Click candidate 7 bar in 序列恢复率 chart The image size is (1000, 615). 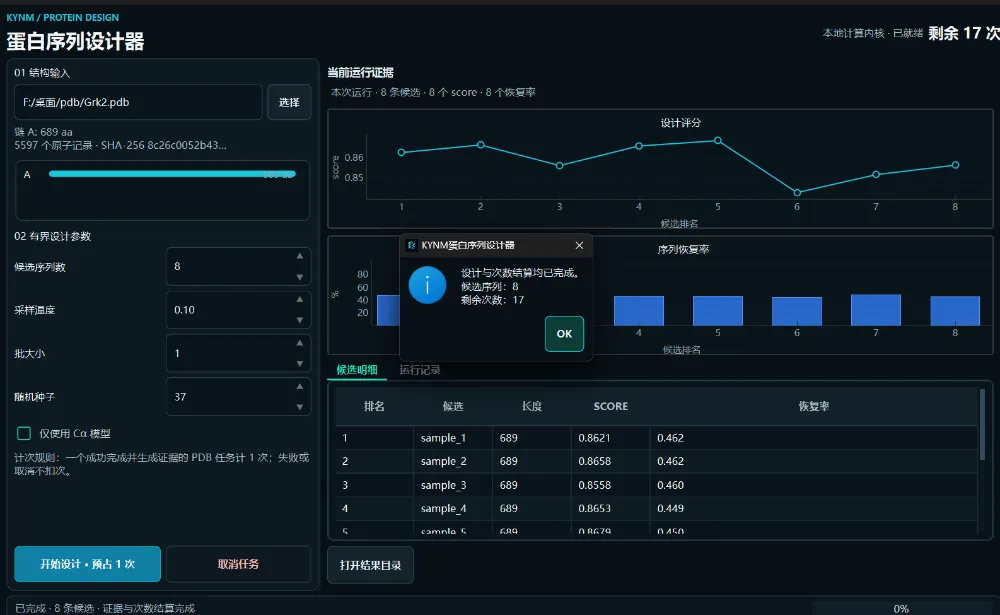click(876, 310)
